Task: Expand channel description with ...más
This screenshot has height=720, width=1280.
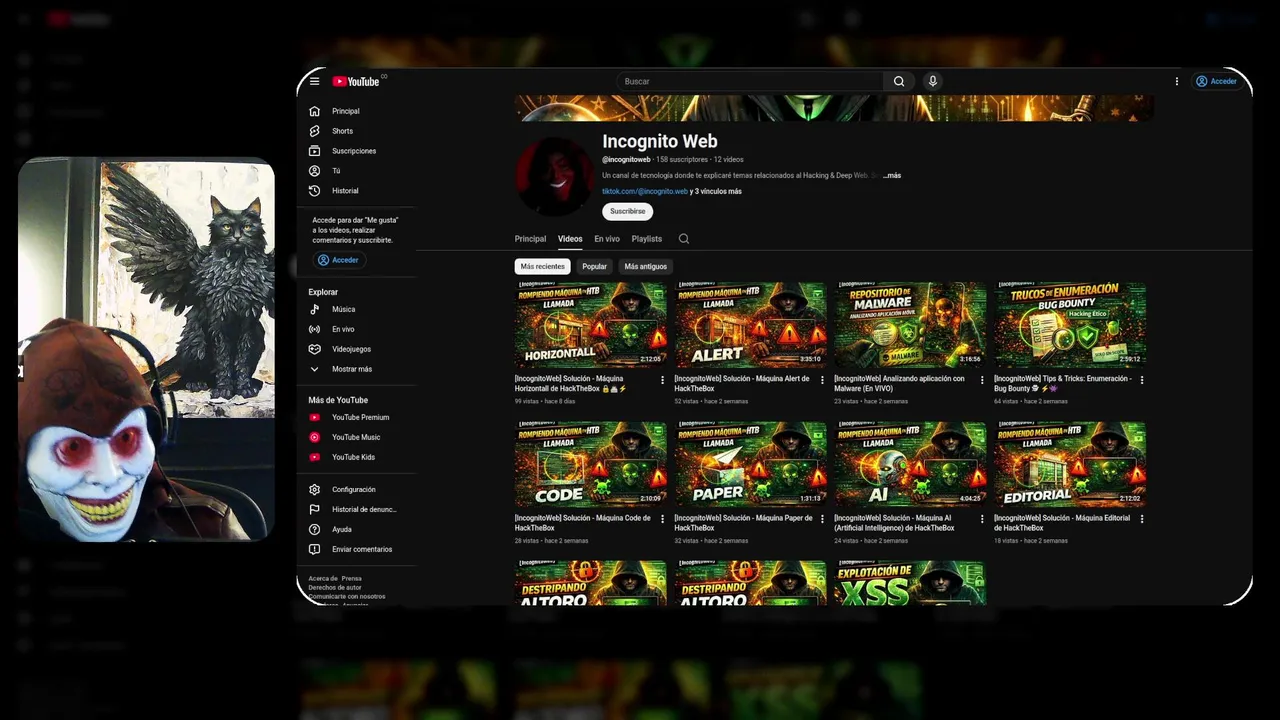Action: click(x=892, y=175)
